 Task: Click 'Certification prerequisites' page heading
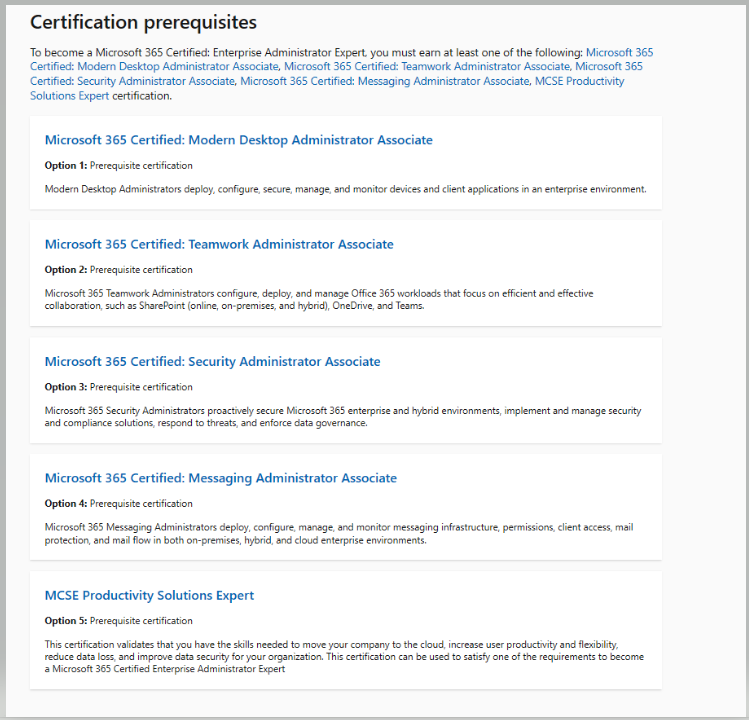coord(143,22)
